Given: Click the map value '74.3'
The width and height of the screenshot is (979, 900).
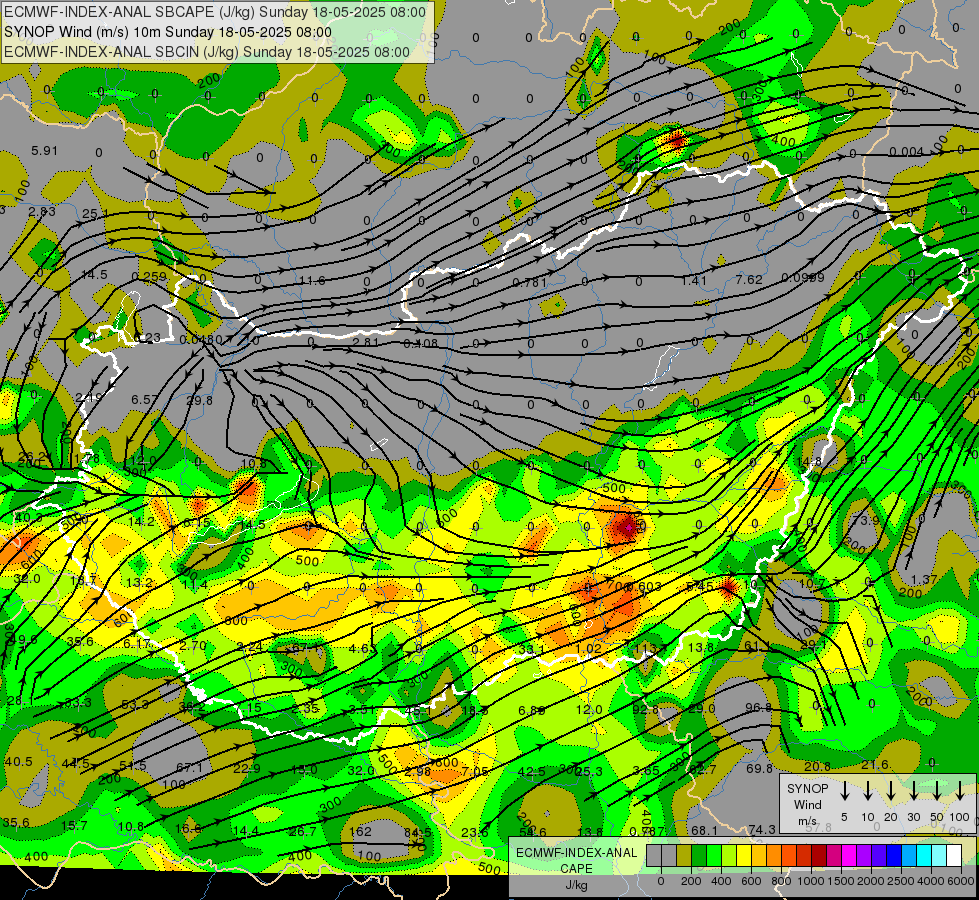Looking at the screenshot, I should click(762, 829).
